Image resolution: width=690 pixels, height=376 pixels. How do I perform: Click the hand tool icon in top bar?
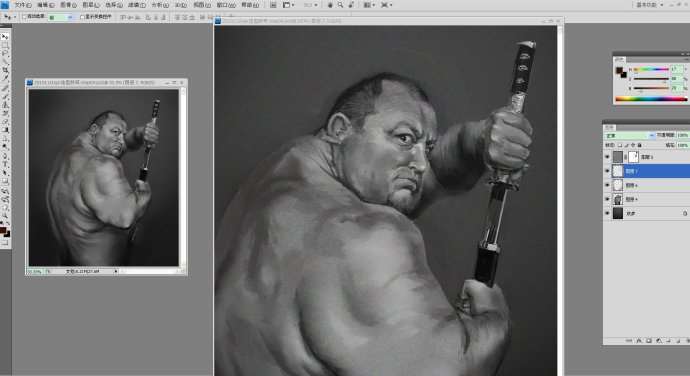(330, 5)
